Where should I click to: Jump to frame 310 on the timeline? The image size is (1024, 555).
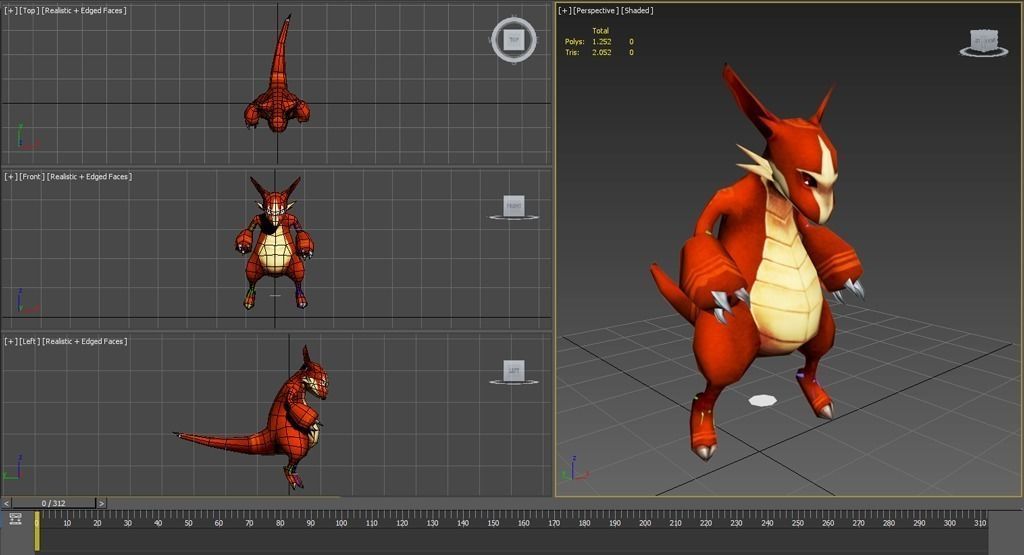click(980, 522)
